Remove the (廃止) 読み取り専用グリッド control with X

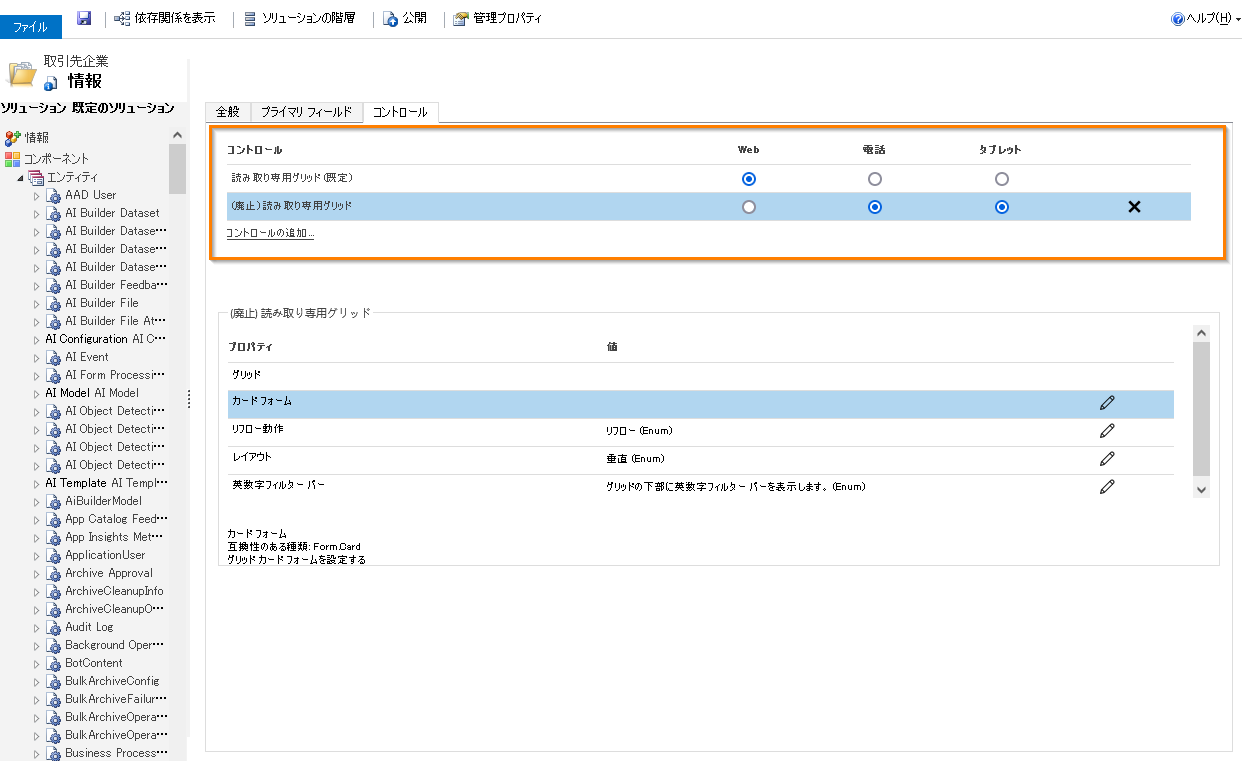pos(1134,207)
